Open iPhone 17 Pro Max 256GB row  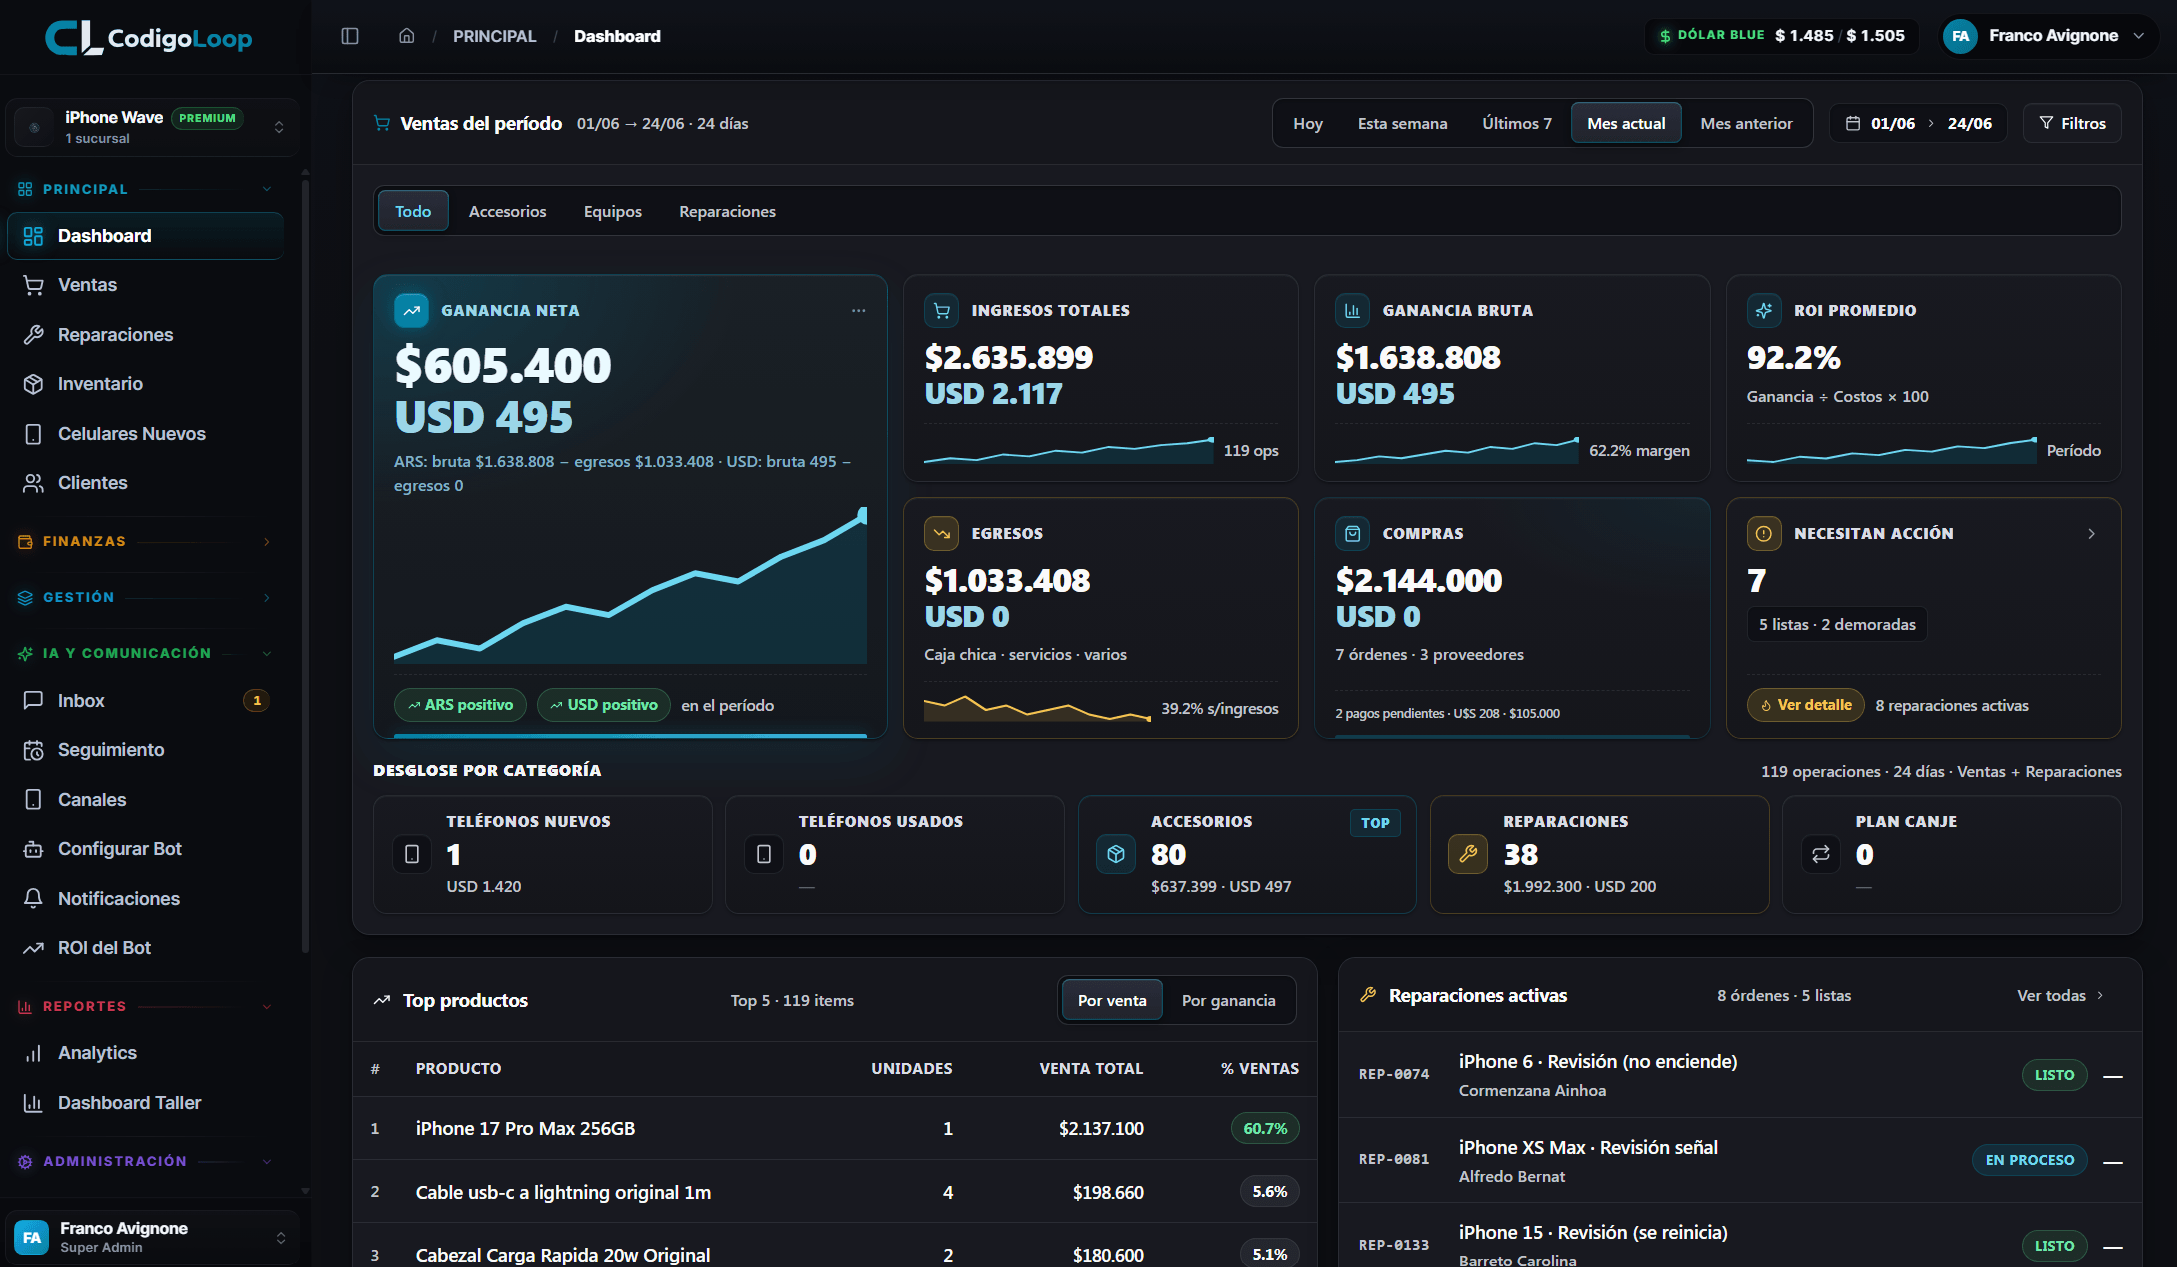pos(835,1128)
